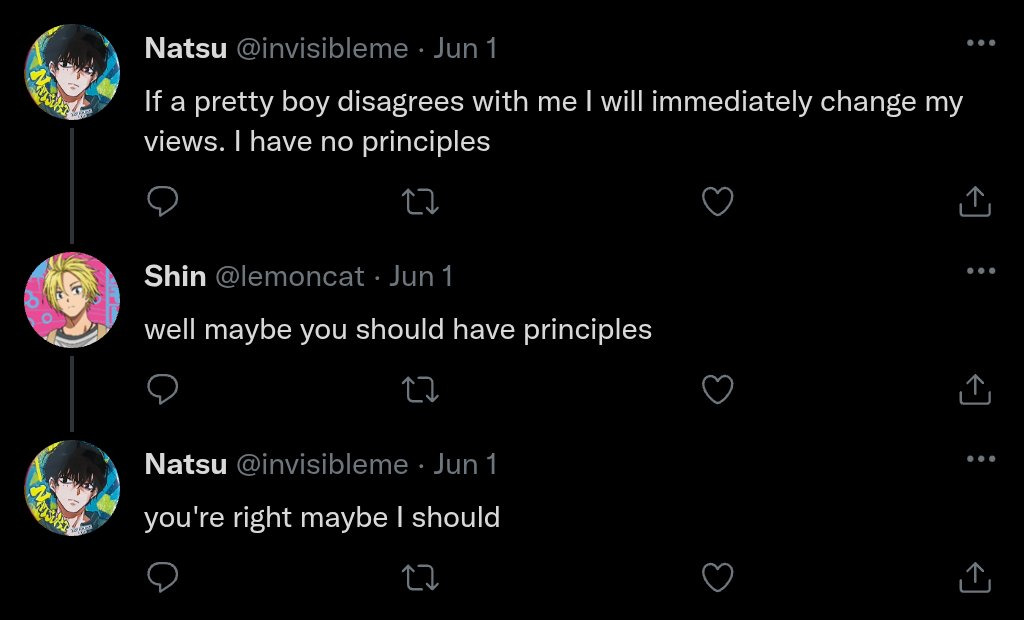This screenshot has height=620, width=1024.
Task: Retweet Natsu's tweet about principles
Action: coord(420,203)
